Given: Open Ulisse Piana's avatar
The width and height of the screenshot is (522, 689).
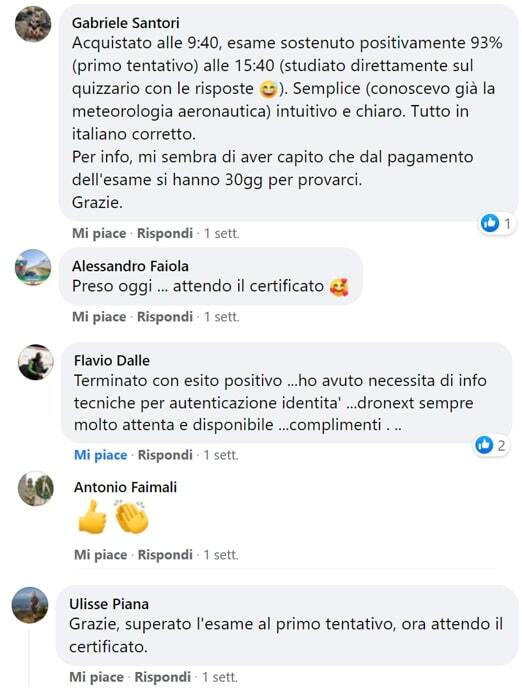Looking at the screenshot, I should pyautogui.click(x=30, y=605).
